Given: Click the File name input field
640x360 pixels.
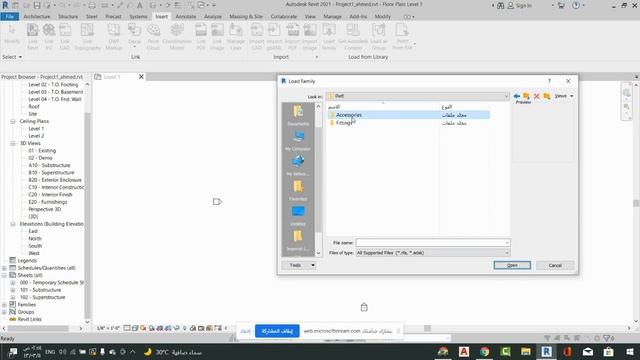Looking at the screenshot, I should [x=430, y=243].
